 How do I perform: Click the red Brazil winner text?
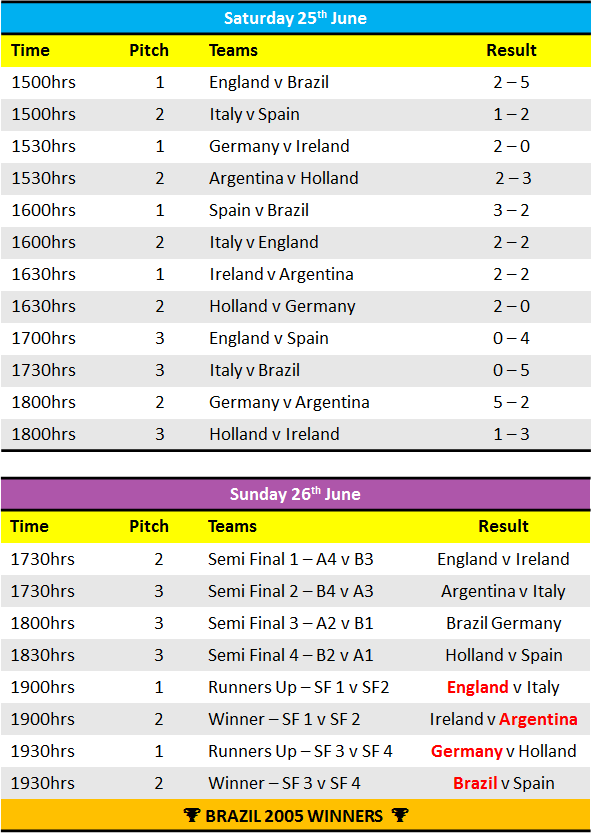tap(475, 783)
